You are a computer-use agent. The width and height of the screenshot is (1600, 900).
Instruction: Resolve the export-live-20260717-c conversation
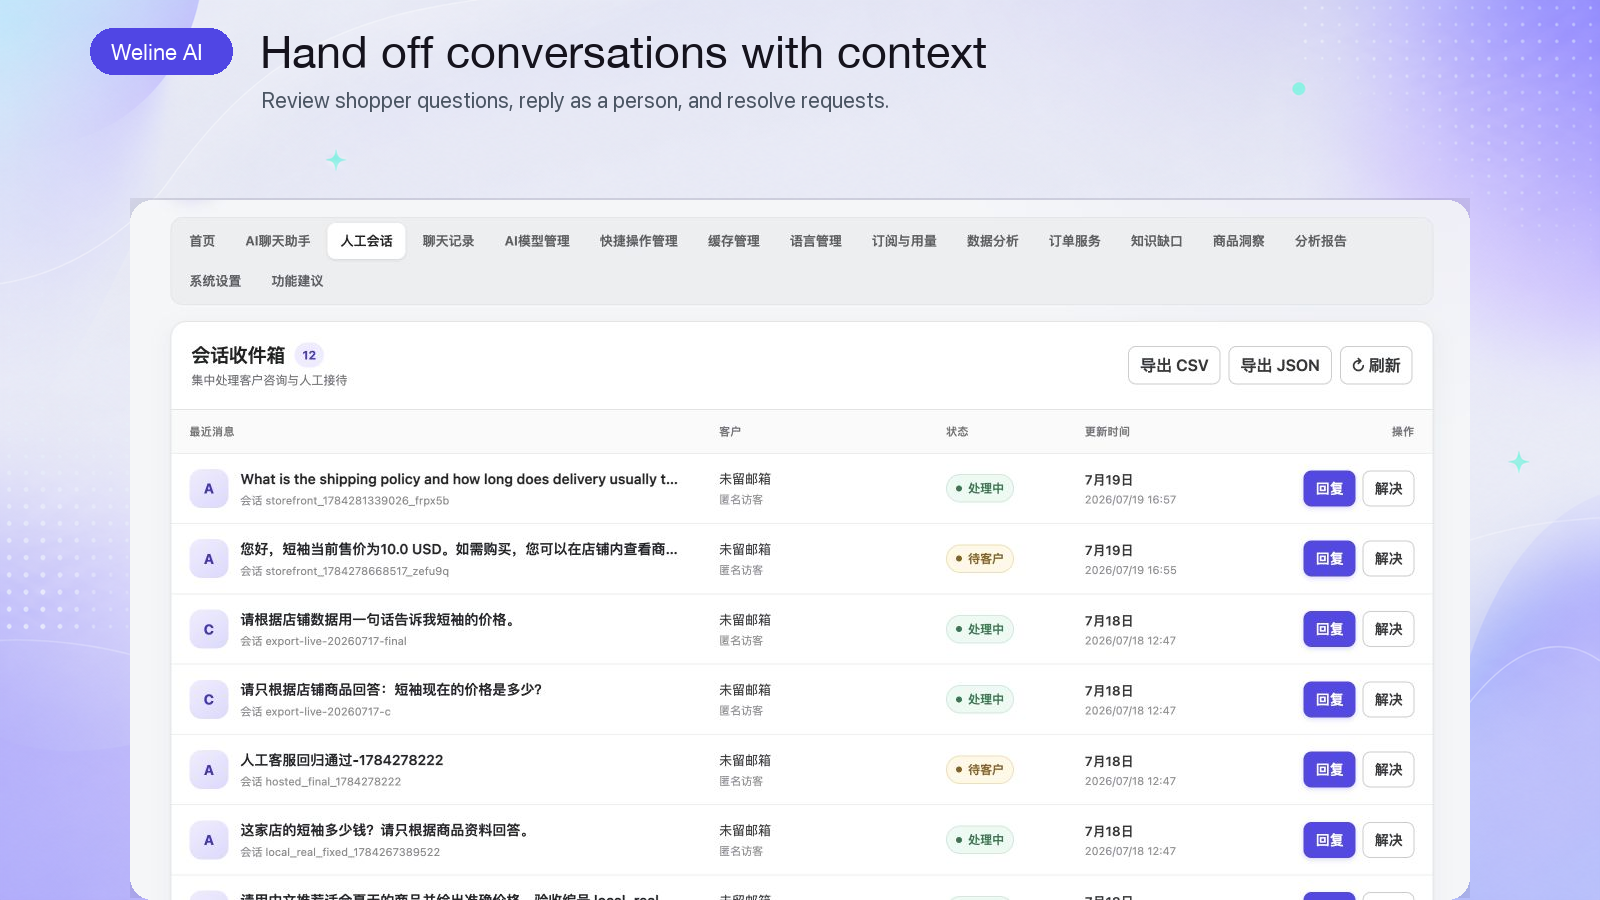[x=1388, y=700]
